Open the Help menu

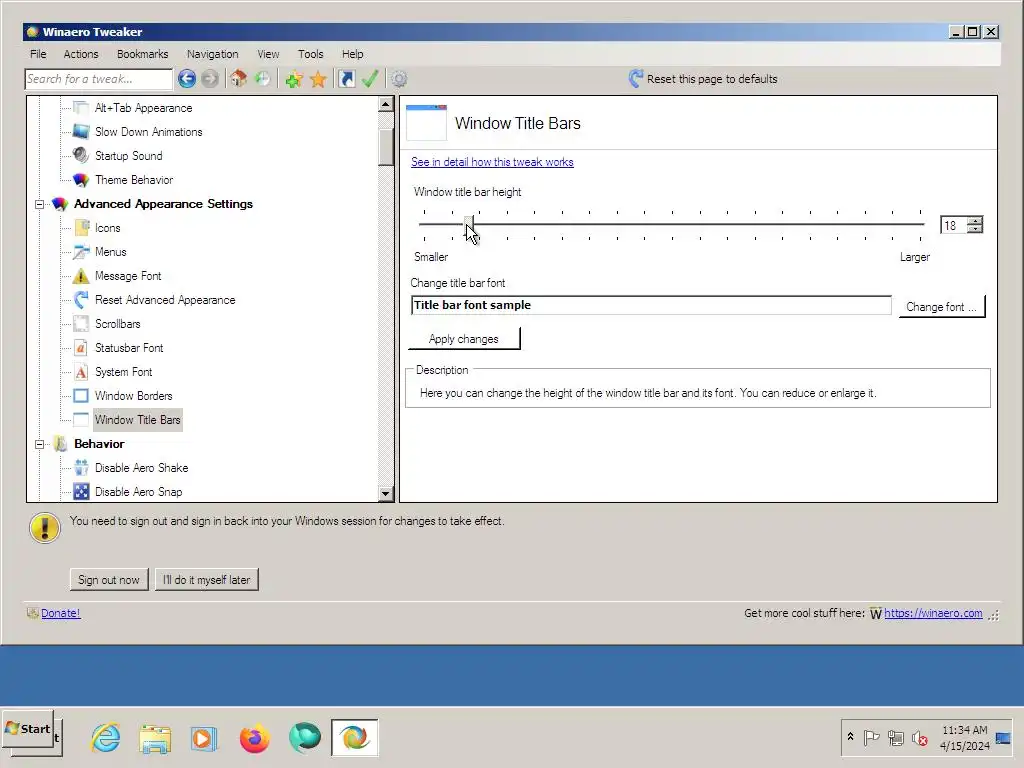click(x=353, y=54)
